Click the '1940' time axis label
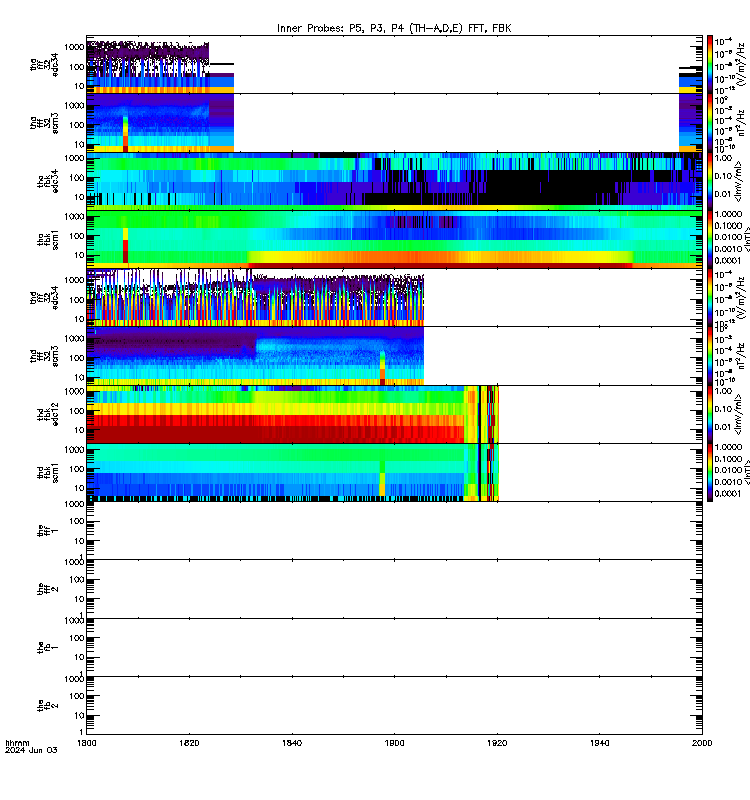The width and height of the screenshot is (750, 800). pyautogui.click(x=599, y=743)
